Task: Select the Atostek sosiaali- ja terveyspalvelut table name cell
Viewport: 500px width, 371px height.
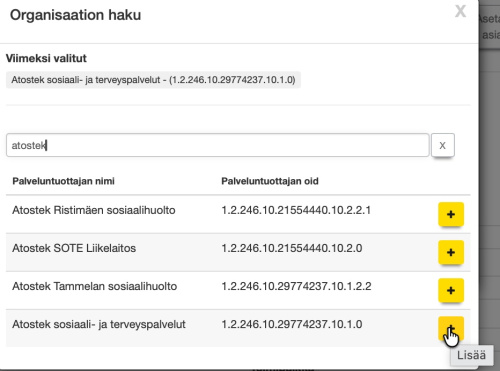Action: [x=99, y=324]
